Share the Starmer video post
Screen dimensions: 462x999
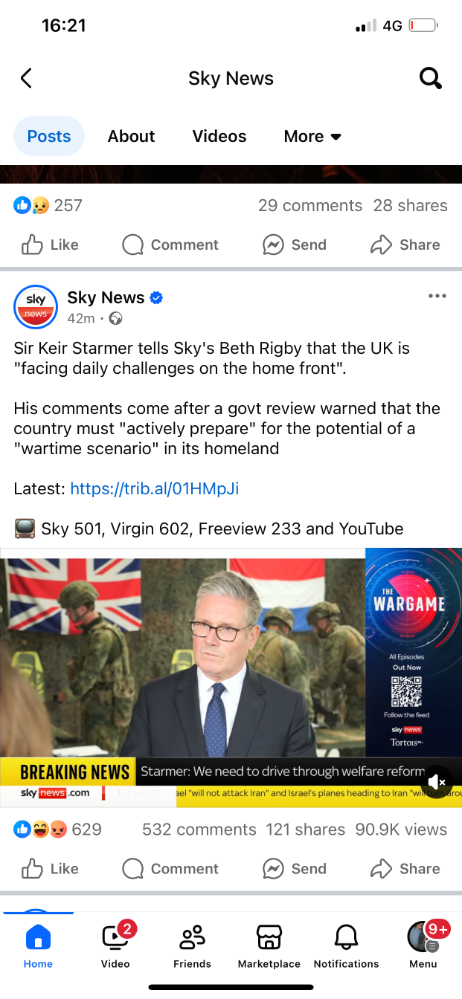[405, 868]
